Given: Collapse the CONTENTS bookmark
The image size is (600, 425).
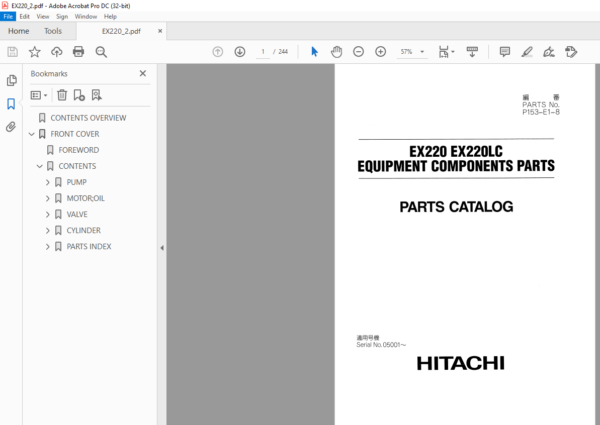Looking at the screenshot, I should [39, 166].
